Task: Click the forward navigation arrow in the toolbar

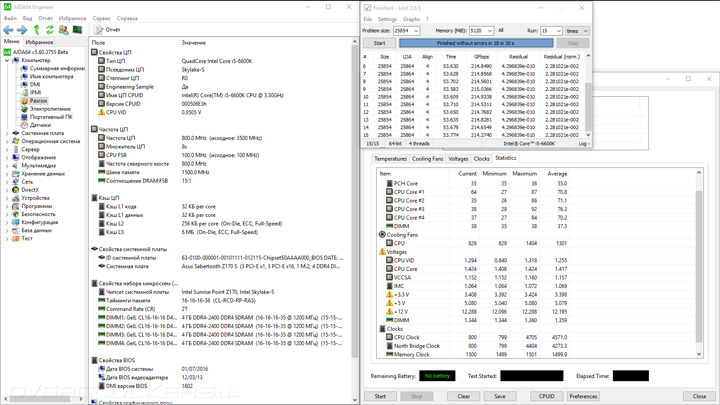Action: tap(21, 30)
